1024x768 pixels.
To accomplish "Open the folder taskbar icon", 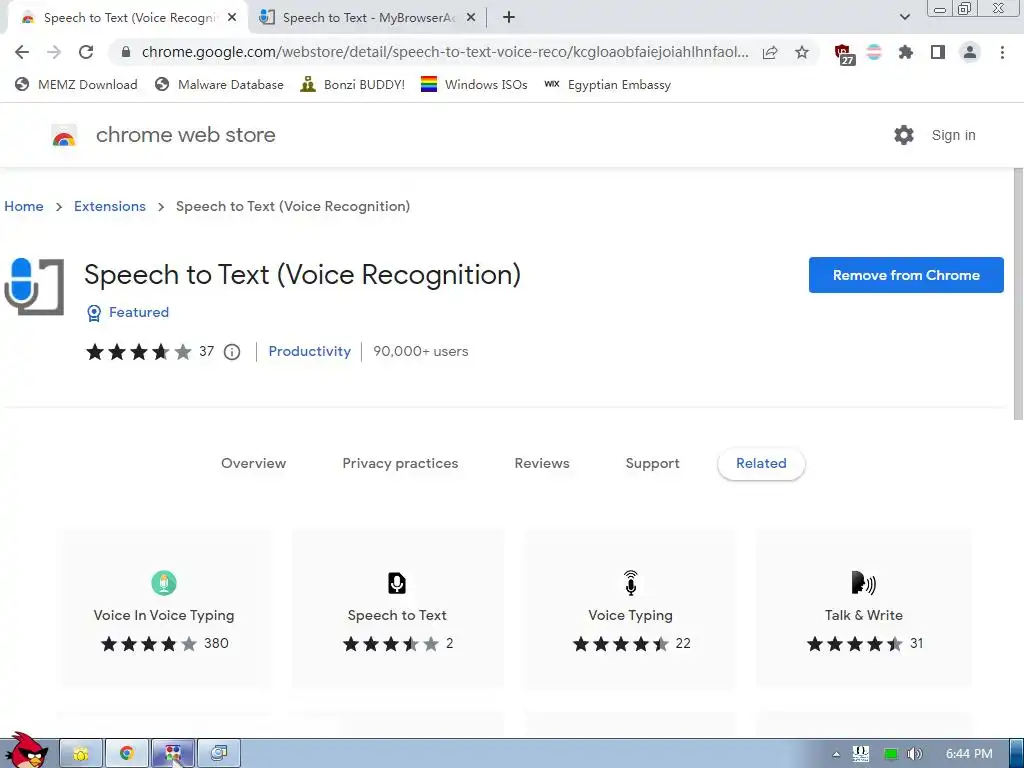I will coord(81,754).
